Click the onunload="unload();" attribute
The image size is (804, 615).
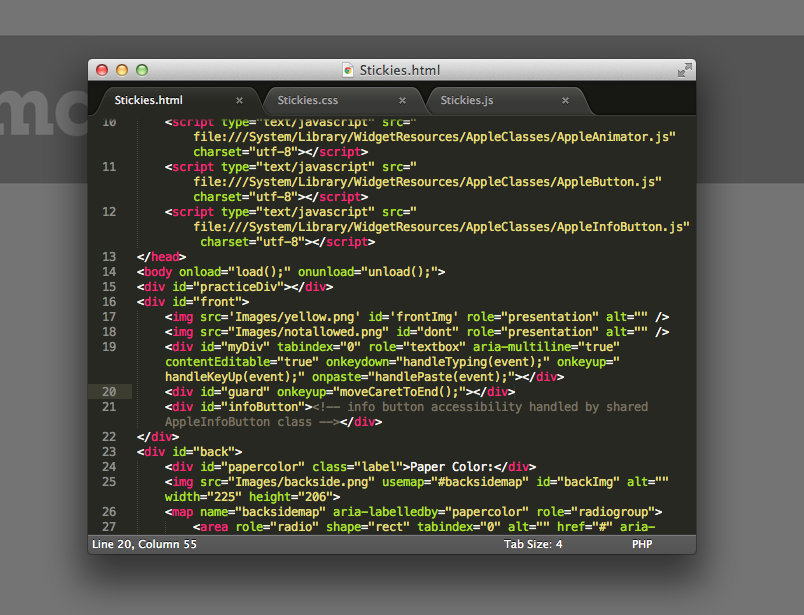[368, 272]
